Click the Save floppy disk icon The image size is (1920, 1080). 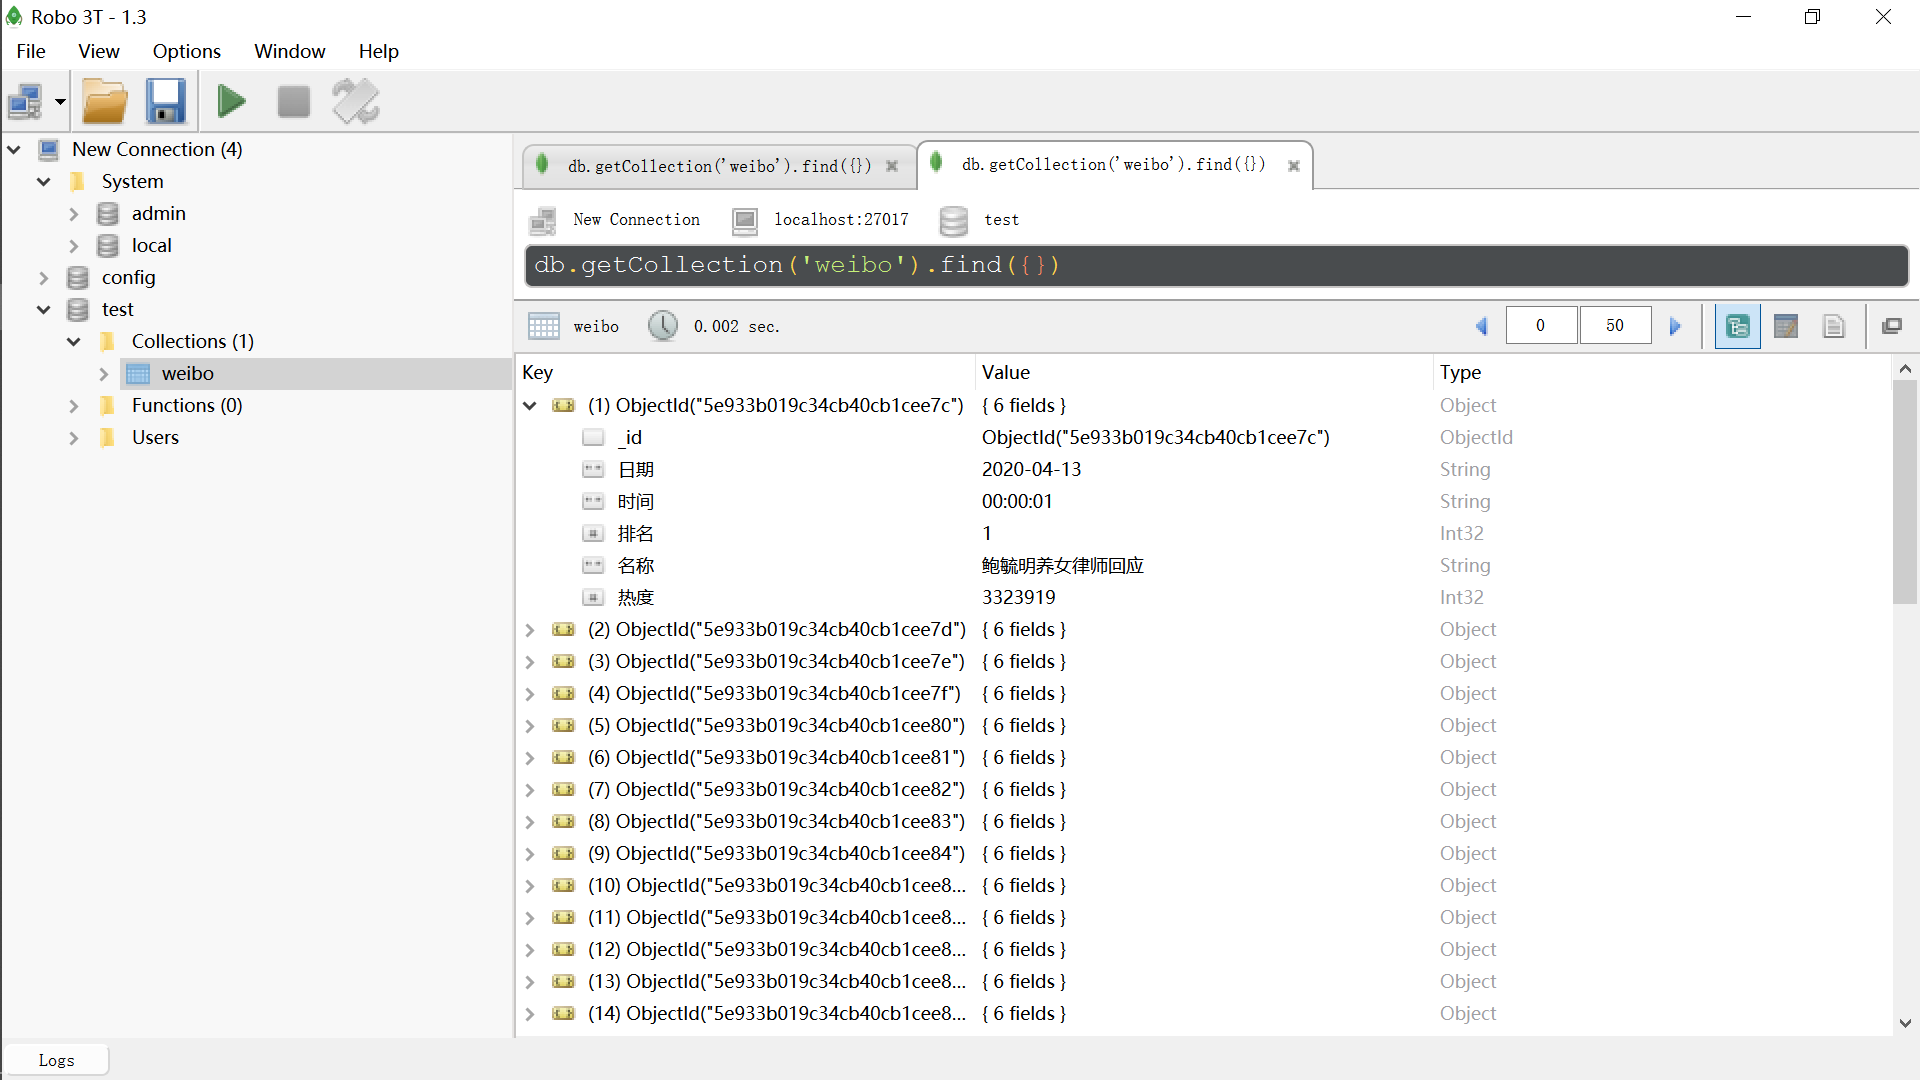pos(166,102)
